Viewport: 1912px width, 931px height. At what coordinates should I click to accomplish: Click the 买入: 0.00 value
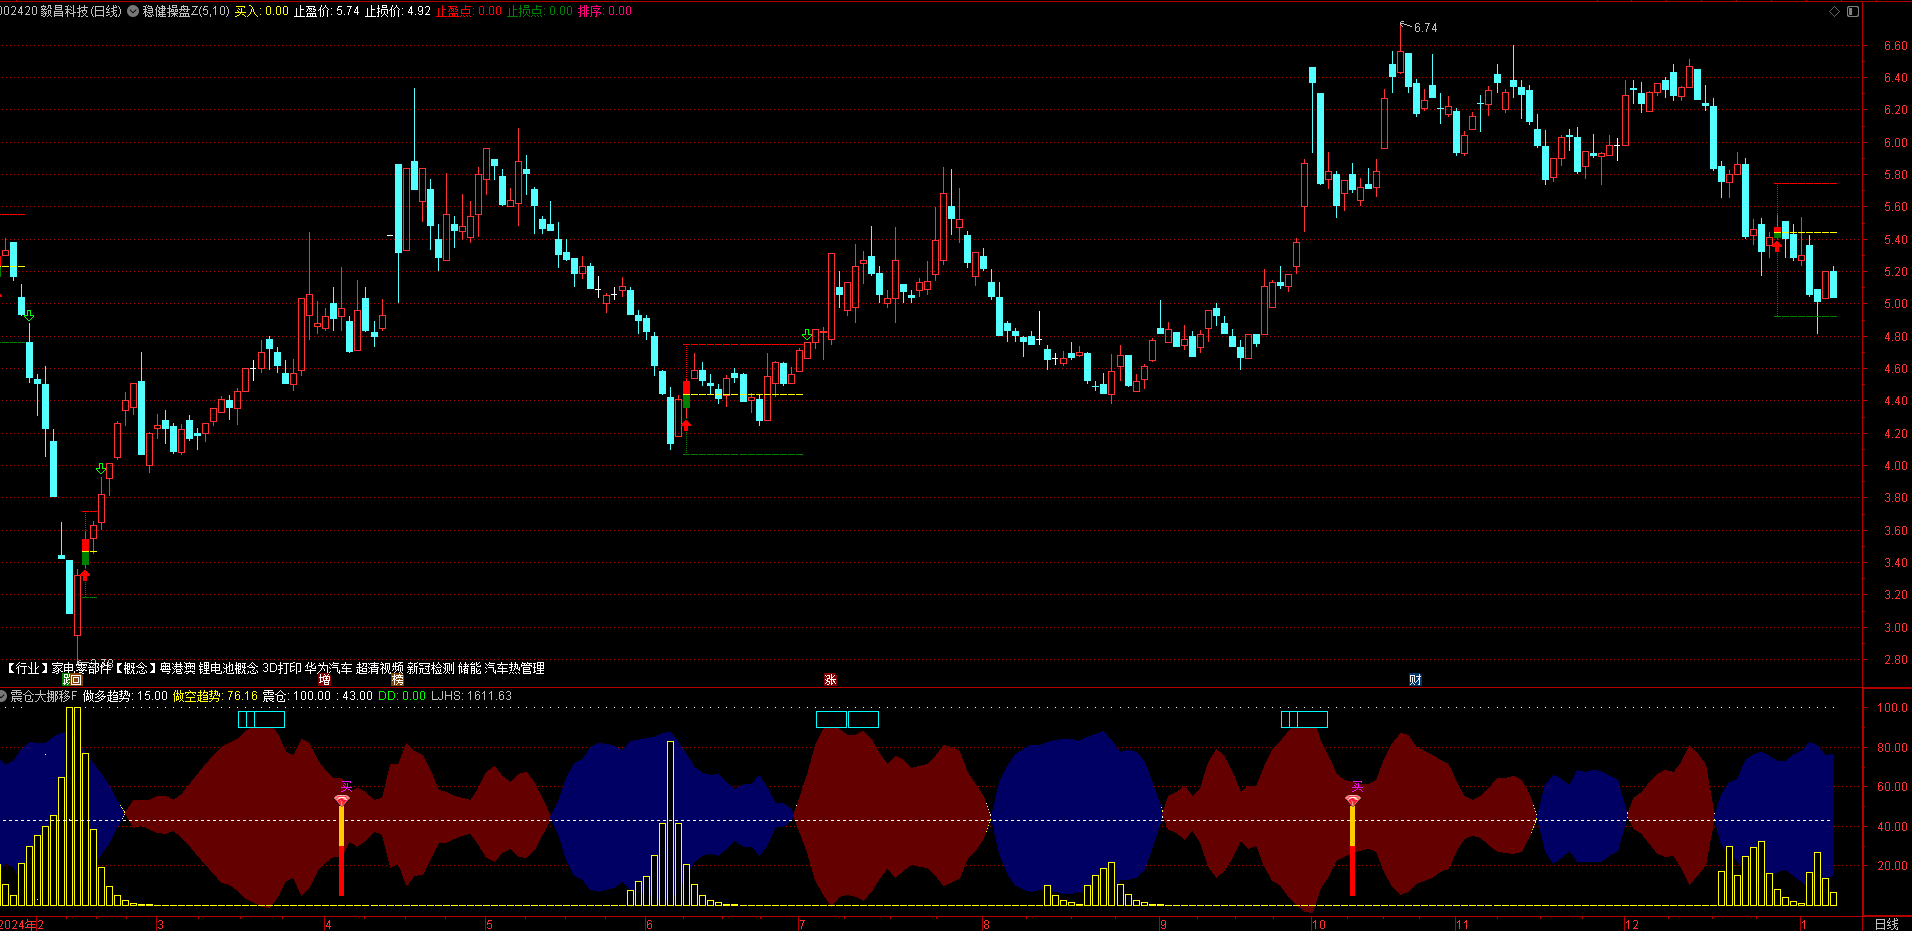tap(261, 11)
